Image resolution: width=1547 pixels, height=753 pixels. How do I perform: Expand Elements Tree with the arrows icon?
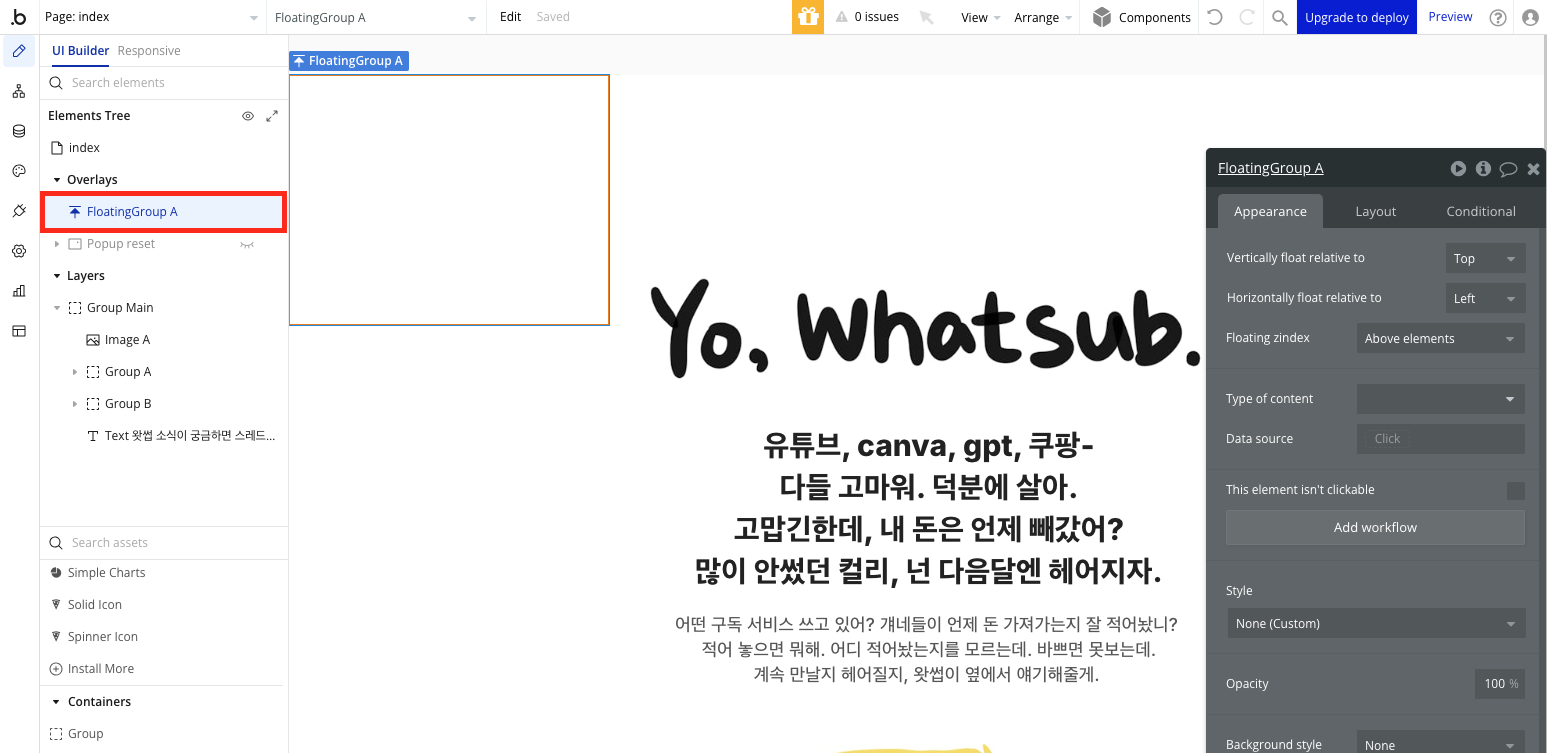(x=272, y=116)
